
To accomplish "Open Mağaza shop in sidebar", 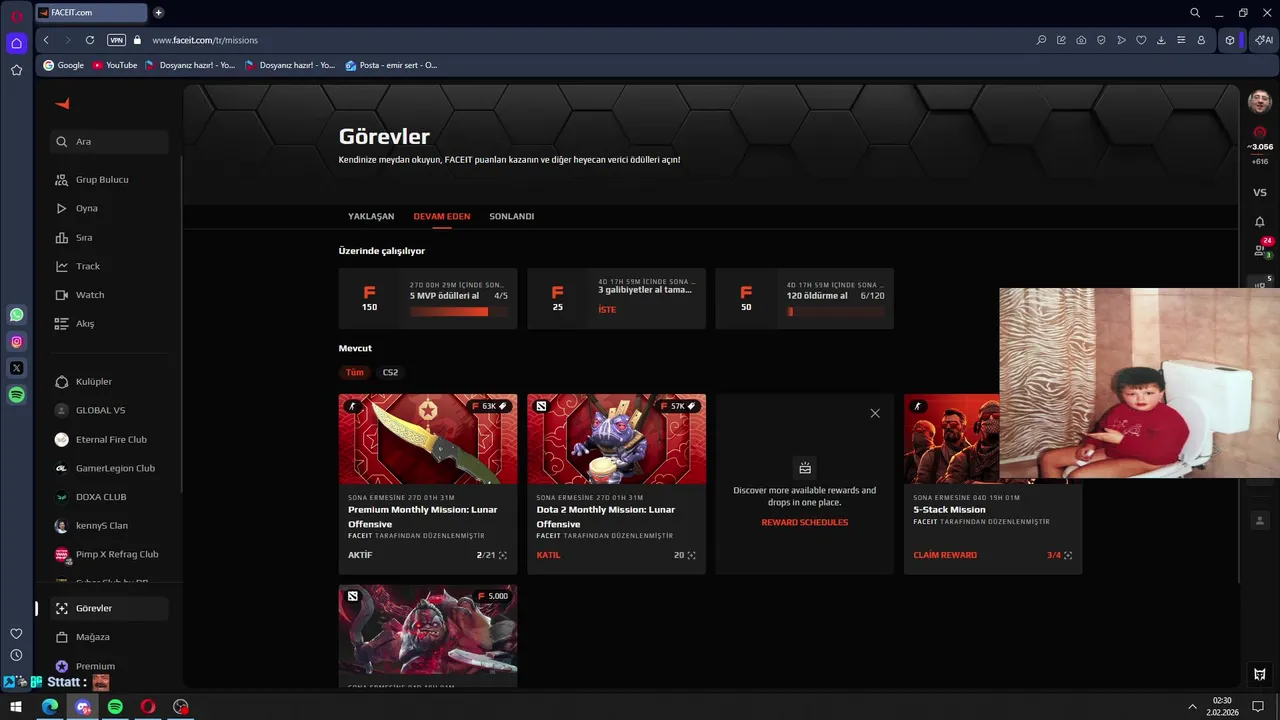I will (x=109, y=637).
